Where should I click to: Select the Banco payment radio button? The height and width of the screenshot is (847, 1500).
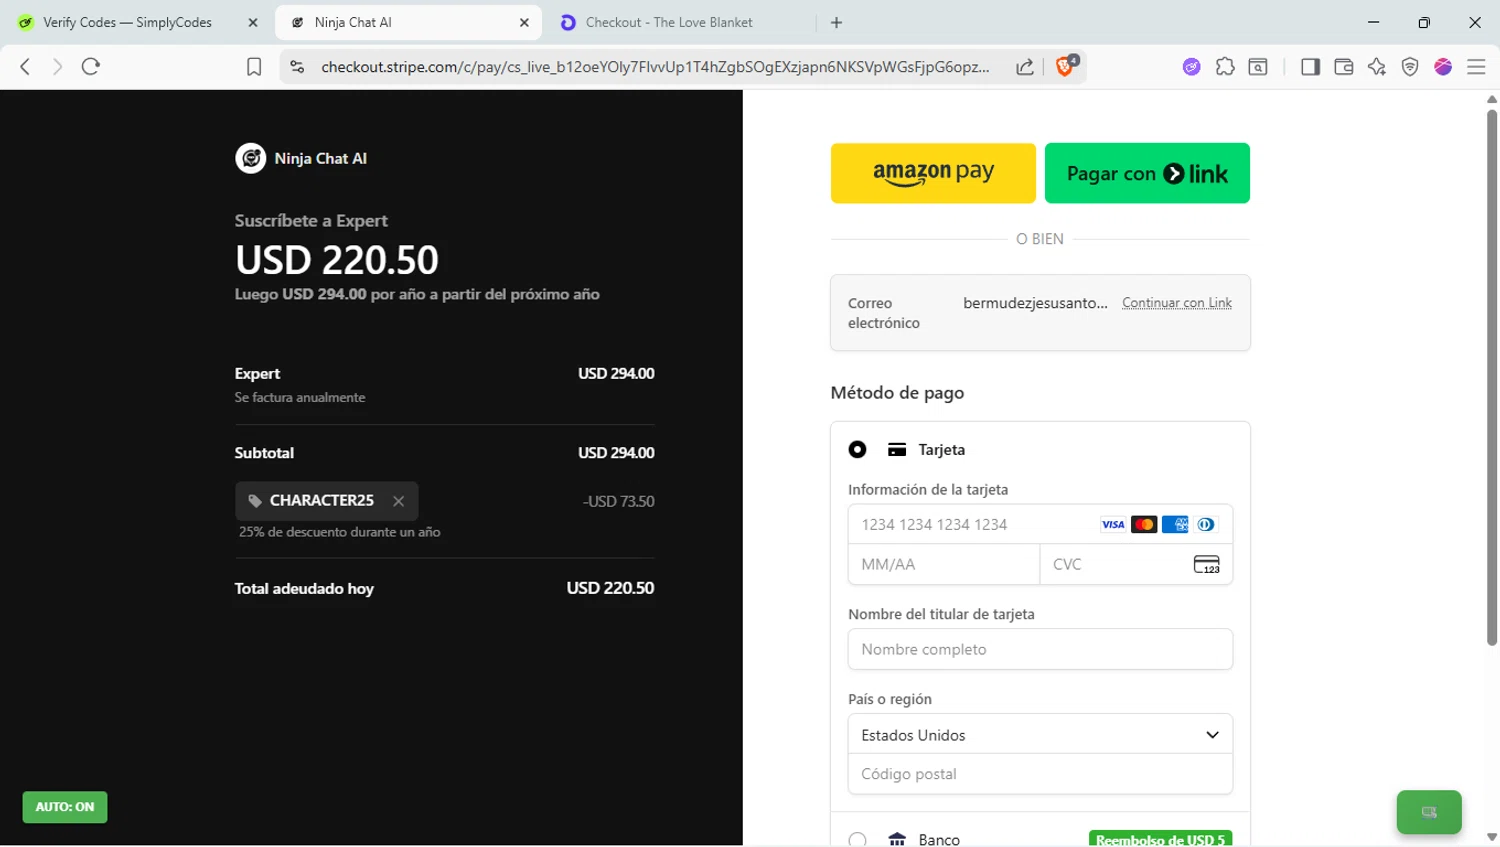pyautogui.click(x=857, y=840)
